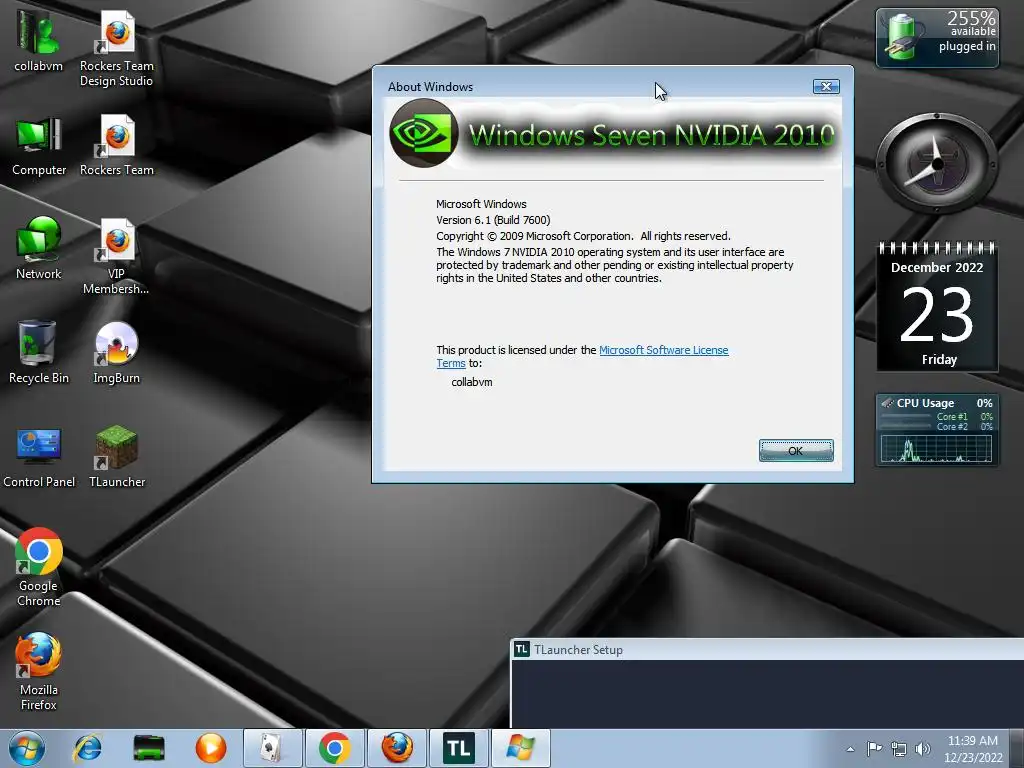This screenshot has width=1024, height=768.
Task: Click the Terms link text
Action: 451,363
